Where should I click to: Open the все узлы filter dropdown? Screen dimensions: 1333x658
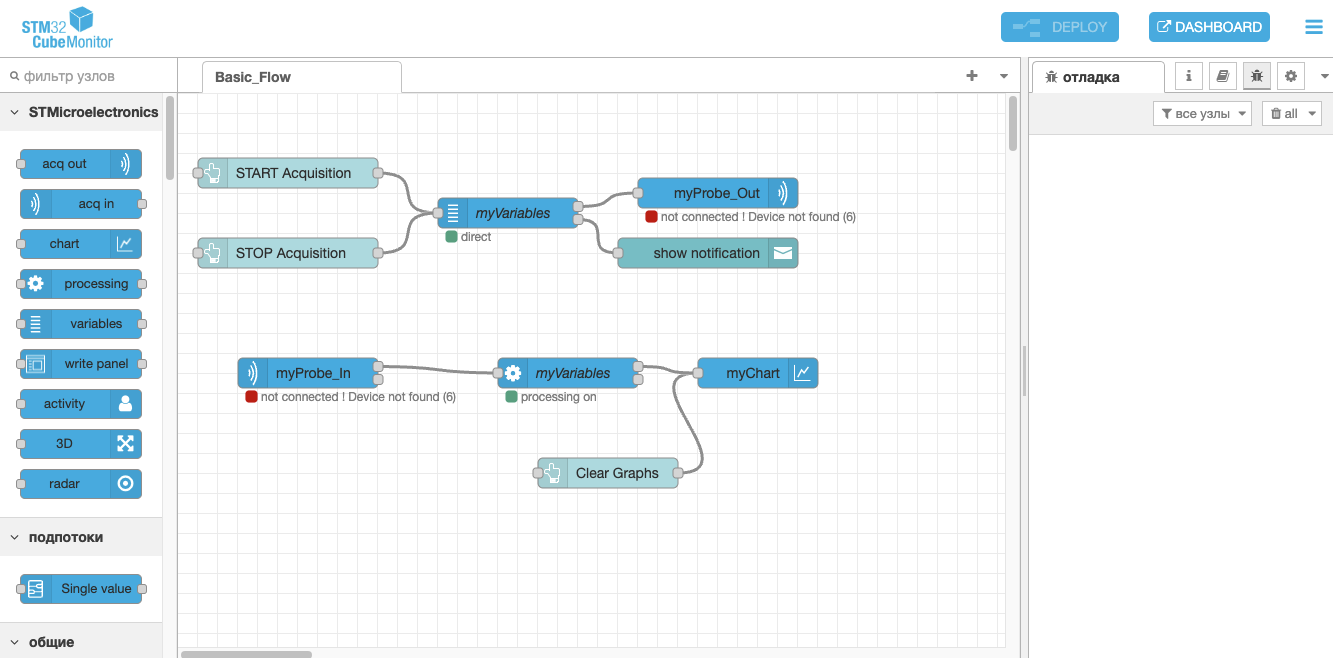point(1202,114)
